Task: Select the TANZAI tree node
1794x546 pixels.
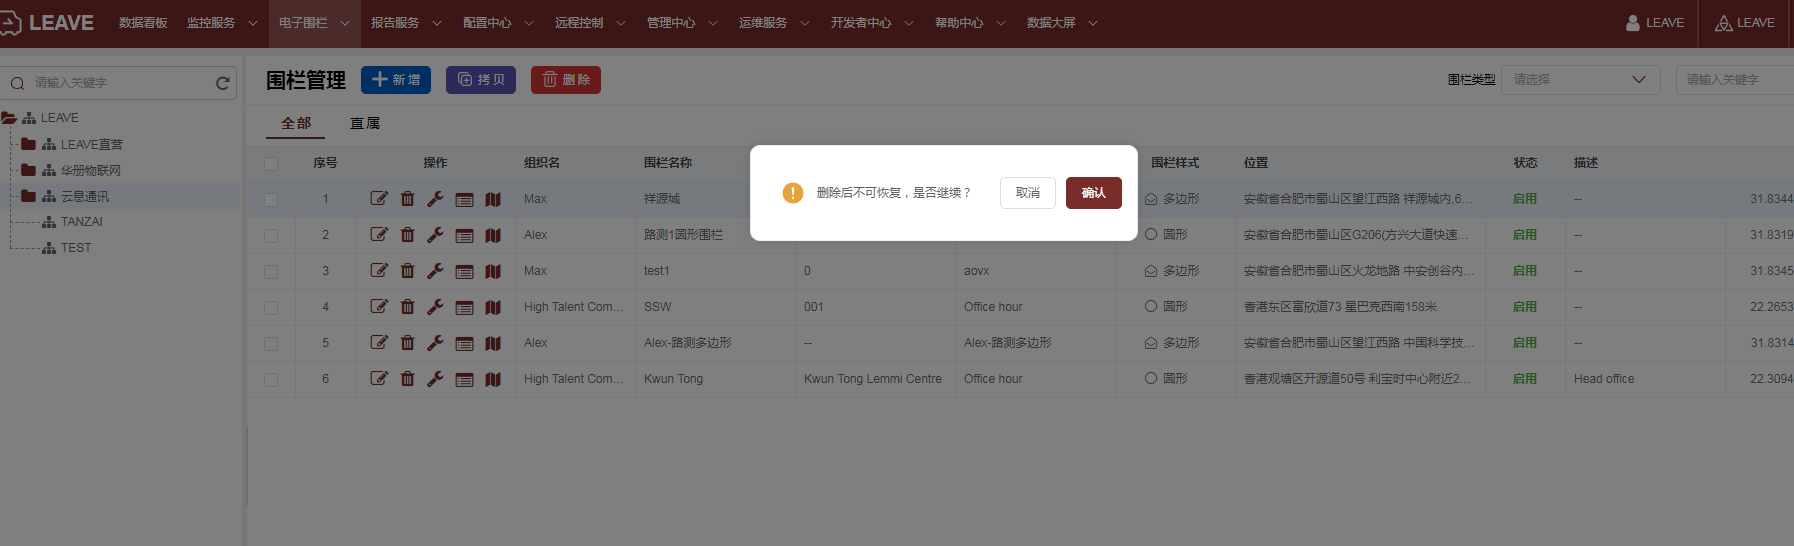Action: [81, 222]
